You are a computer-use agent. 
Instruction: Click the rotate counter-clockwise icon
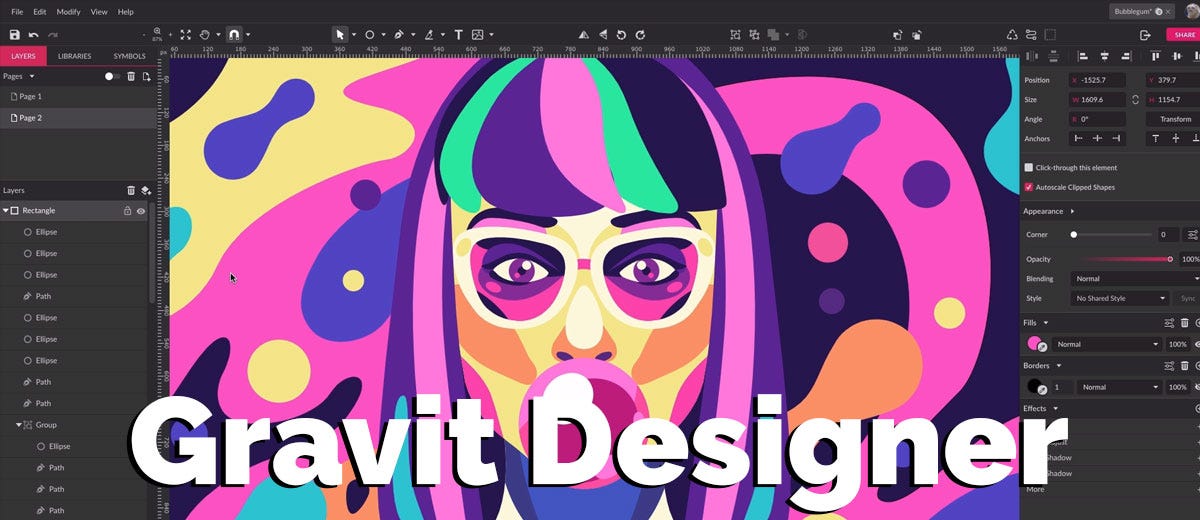click(621, 34)
